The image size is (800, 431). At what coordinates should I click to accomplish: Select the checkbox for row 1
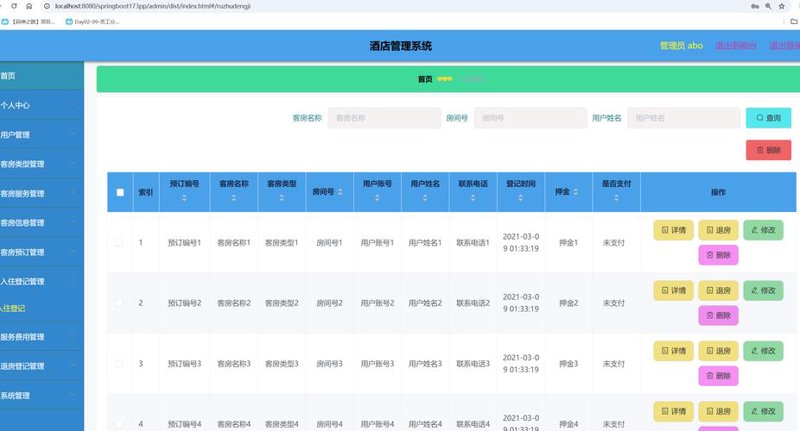click(x=119, y=243)
